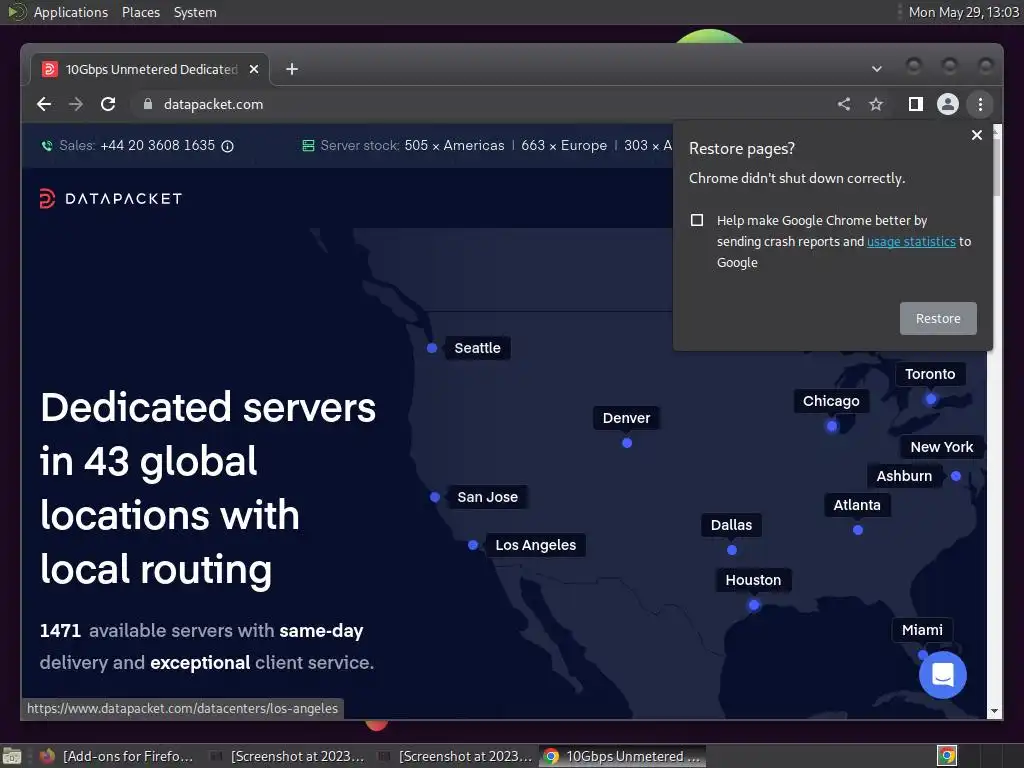The image size is (1024, 768).
Task: Reload the datapacket.com page
Action: coord(108,104)
